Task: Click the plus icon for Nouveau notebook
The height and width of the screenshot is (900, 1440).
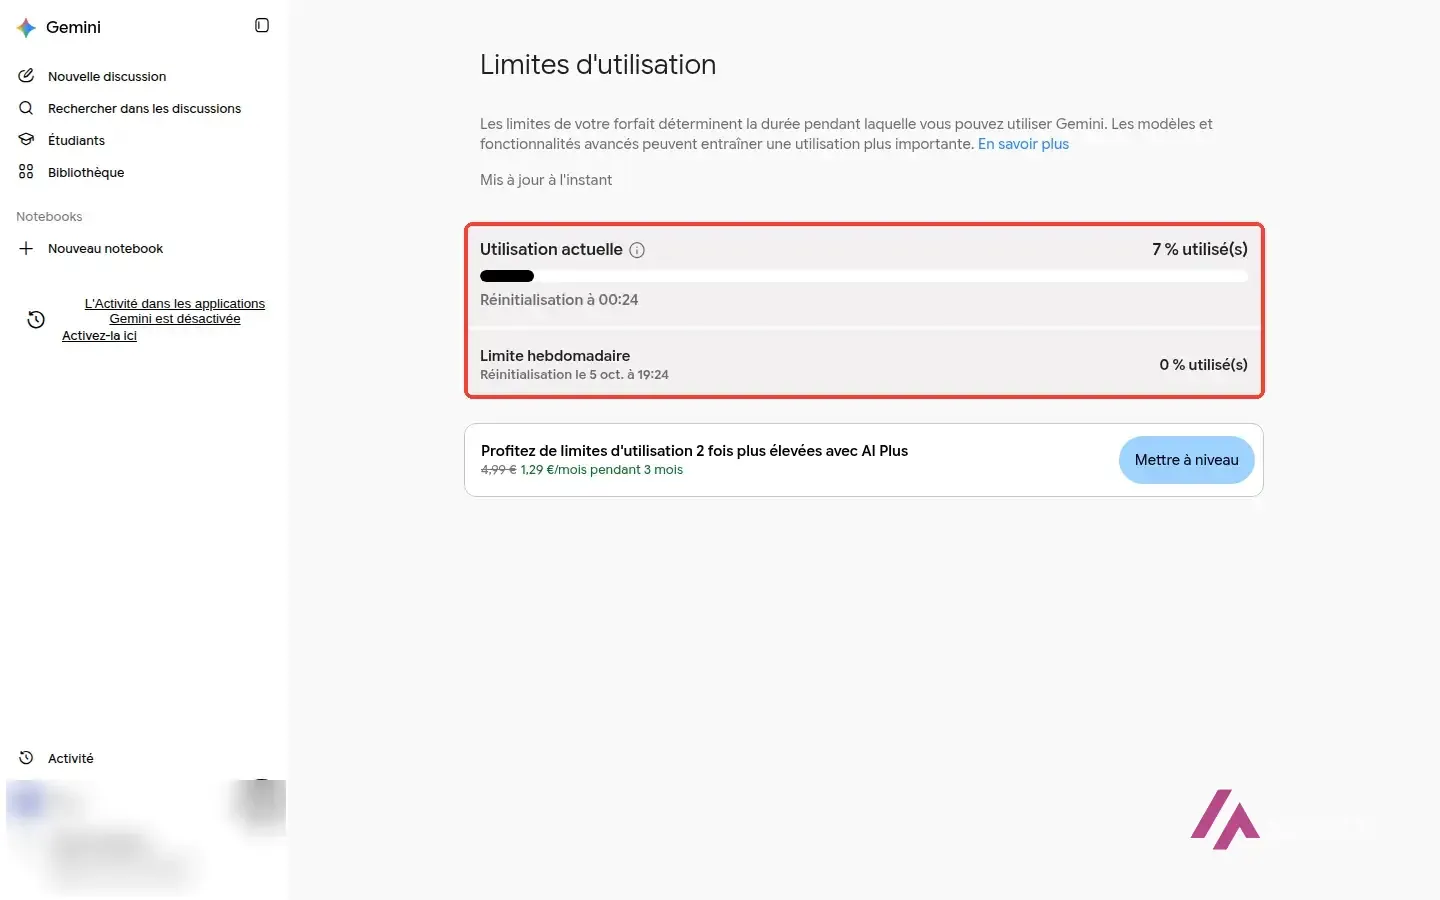Action: point(26,248)
